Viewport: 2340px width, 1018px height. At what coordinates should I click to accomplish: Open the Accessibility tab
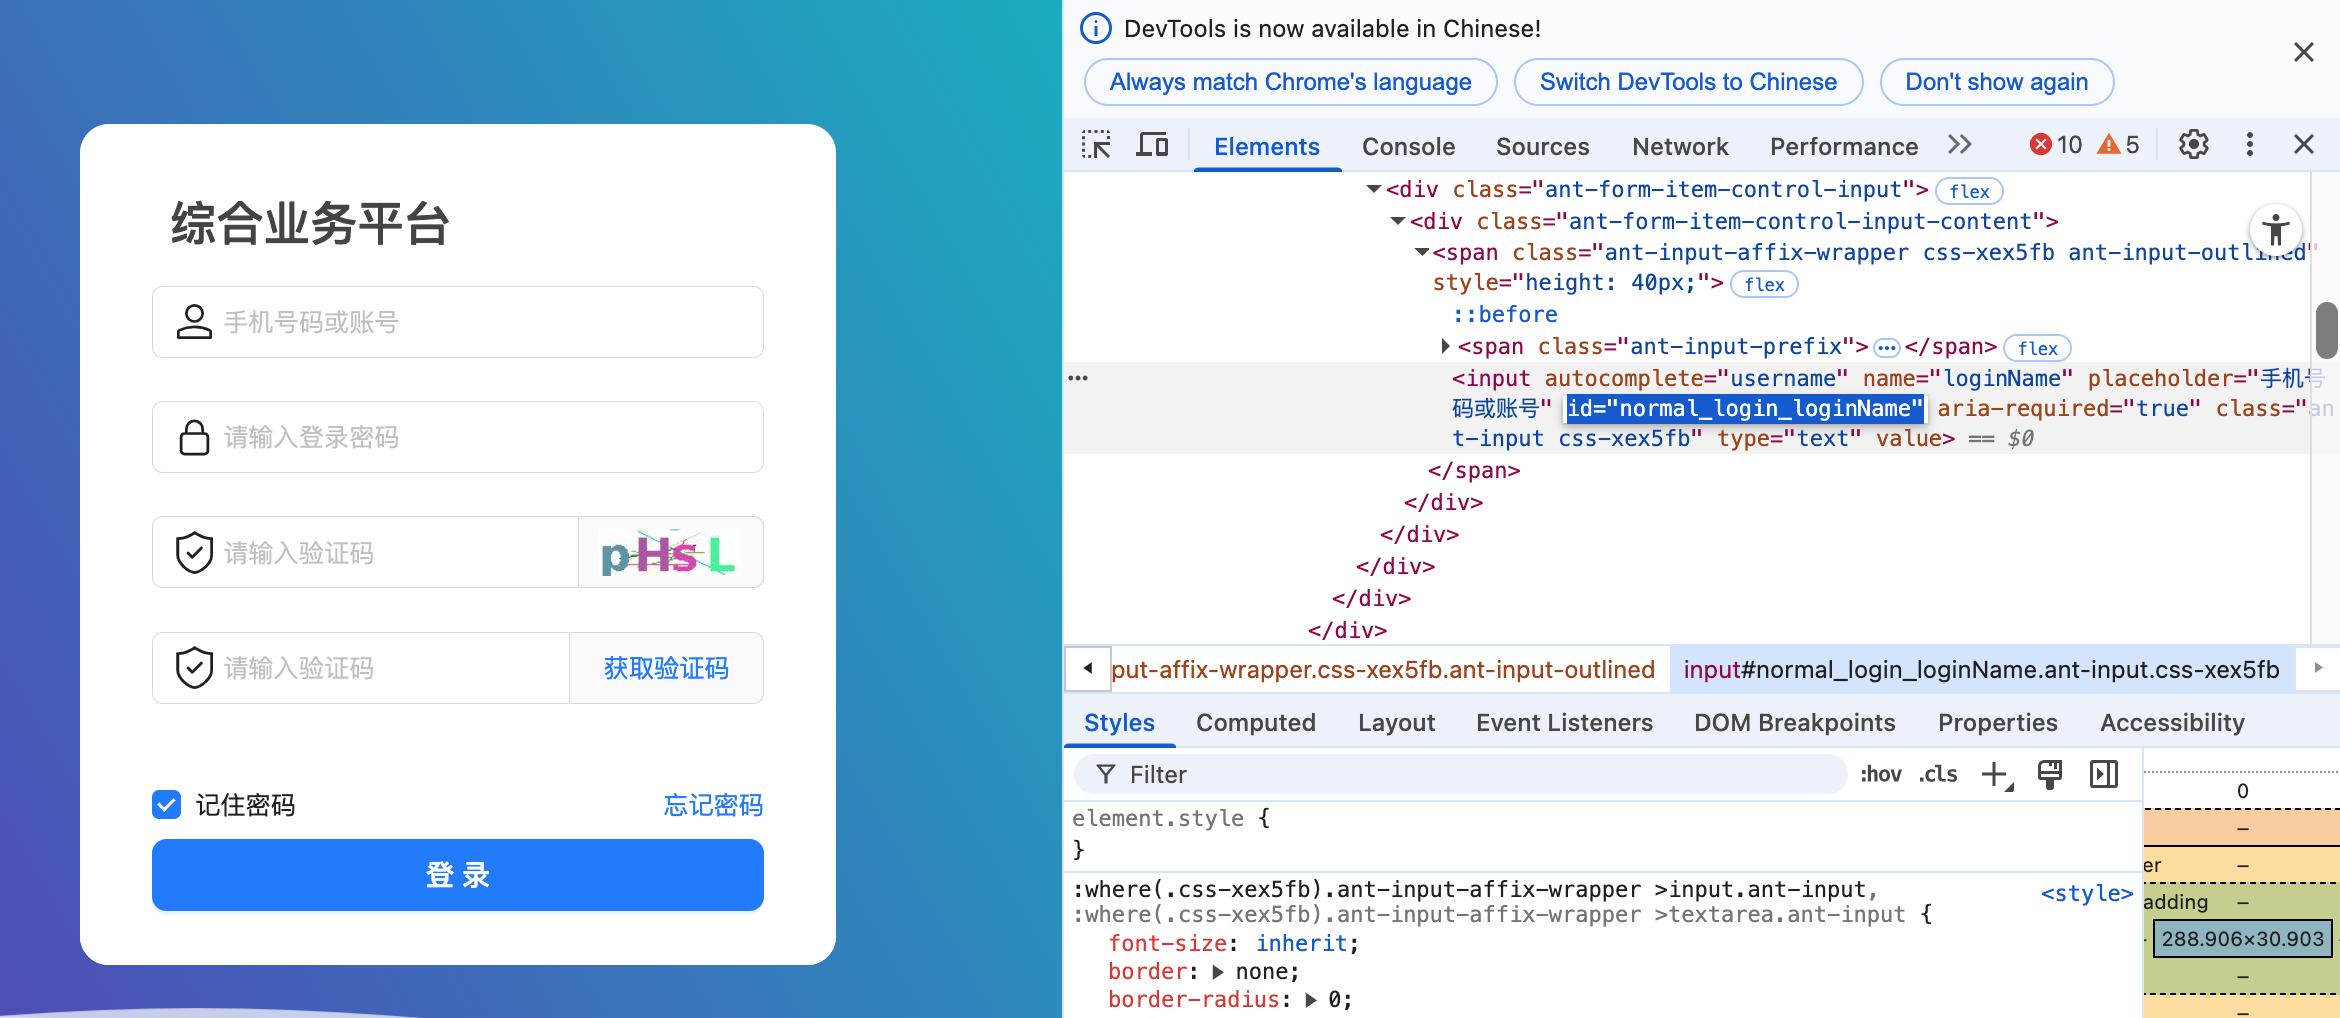(x=2172, y=722)
